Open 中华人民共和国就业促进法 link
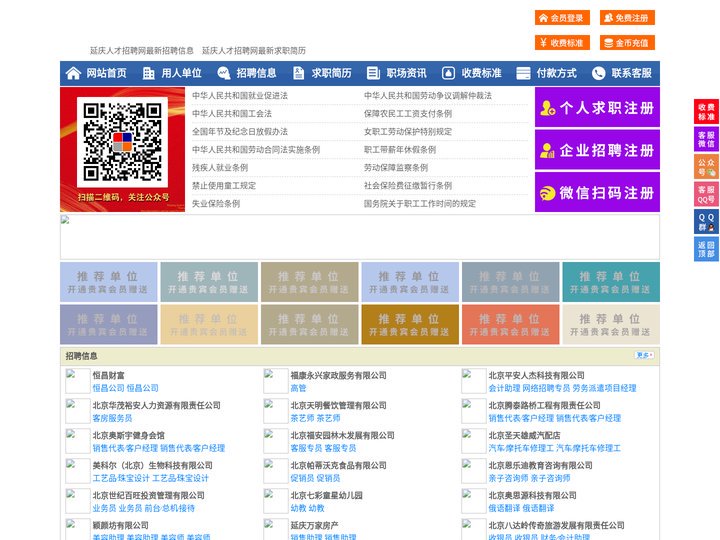Viewport: 720px width, 540px height. coord(240,96)
